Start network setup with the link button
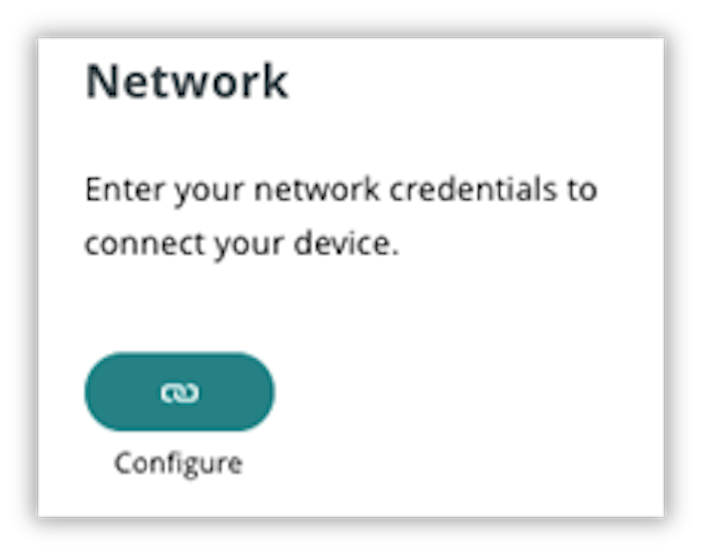Viewport: 702px width, 555px height. 180,392
